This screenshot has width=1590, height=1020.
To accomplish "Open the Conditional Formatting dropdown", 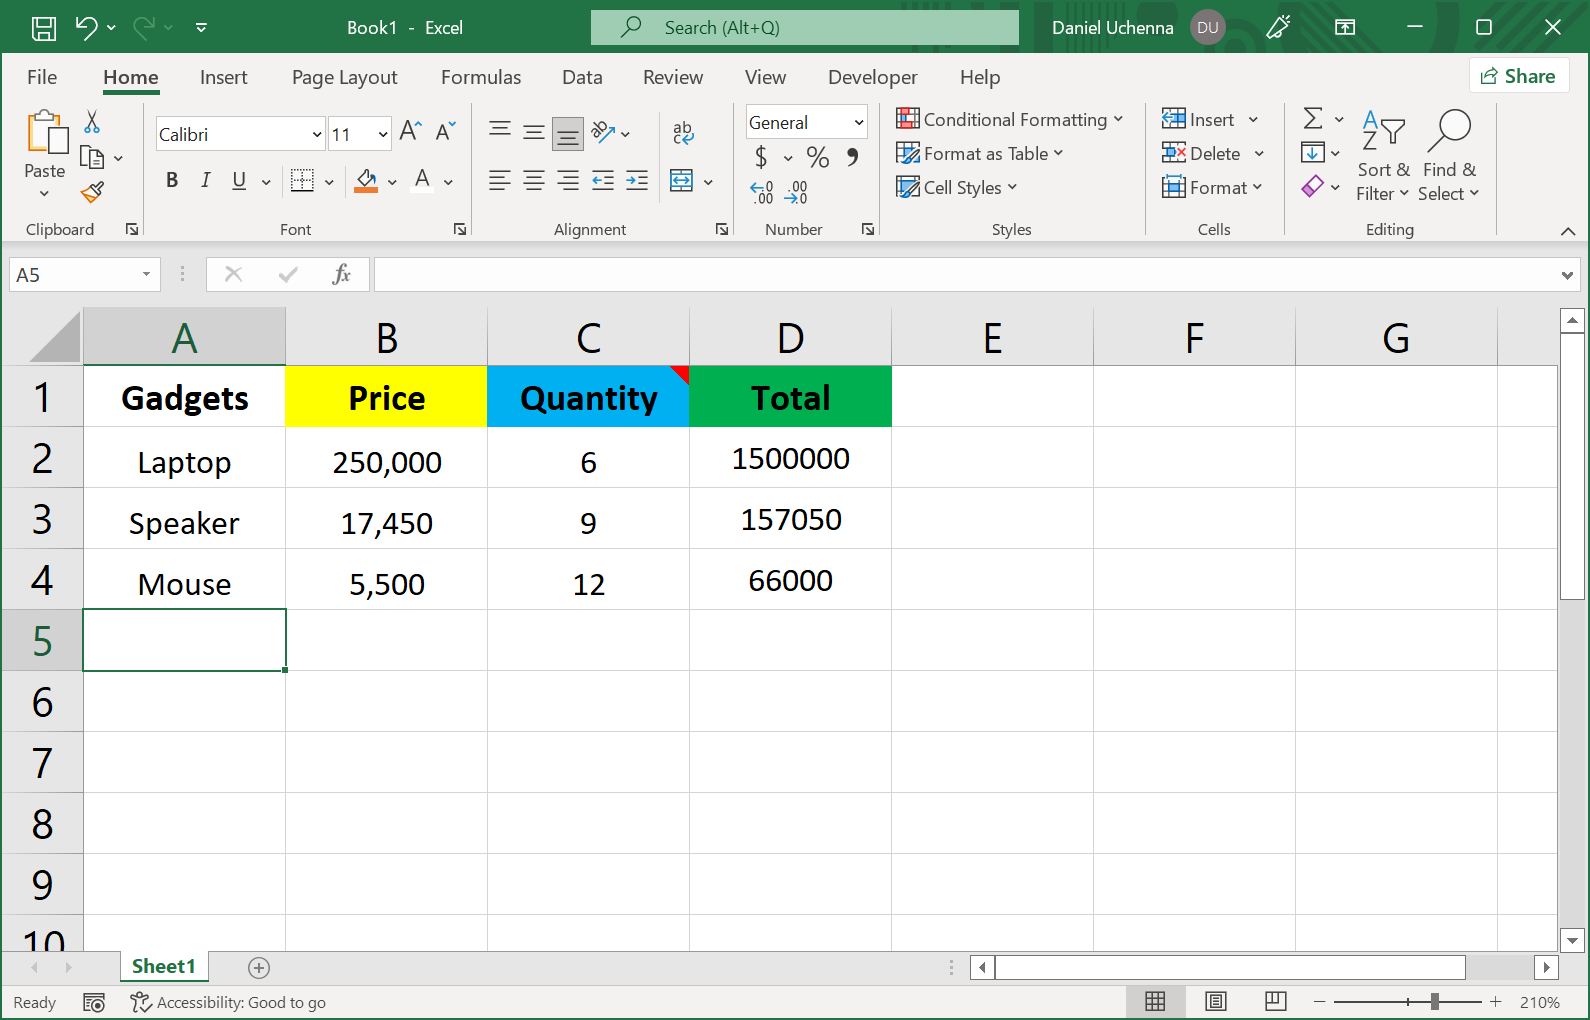I will 1010,120.
